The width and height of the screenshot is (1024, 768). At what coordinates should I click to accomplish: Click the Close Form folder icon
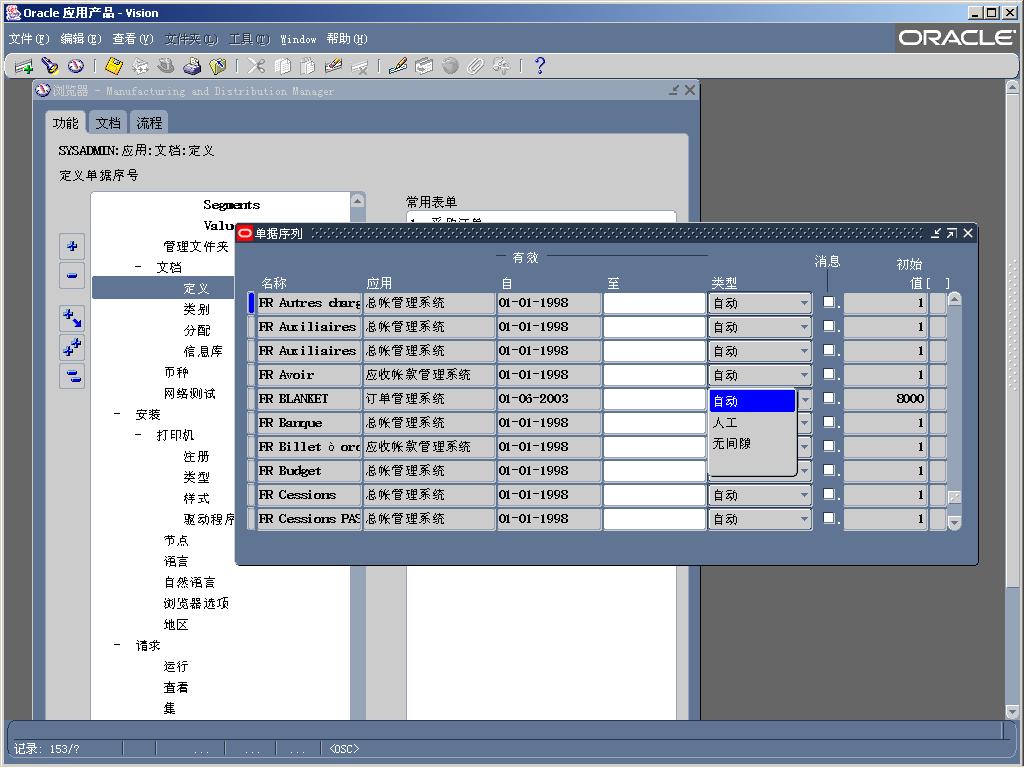[217, 66]
